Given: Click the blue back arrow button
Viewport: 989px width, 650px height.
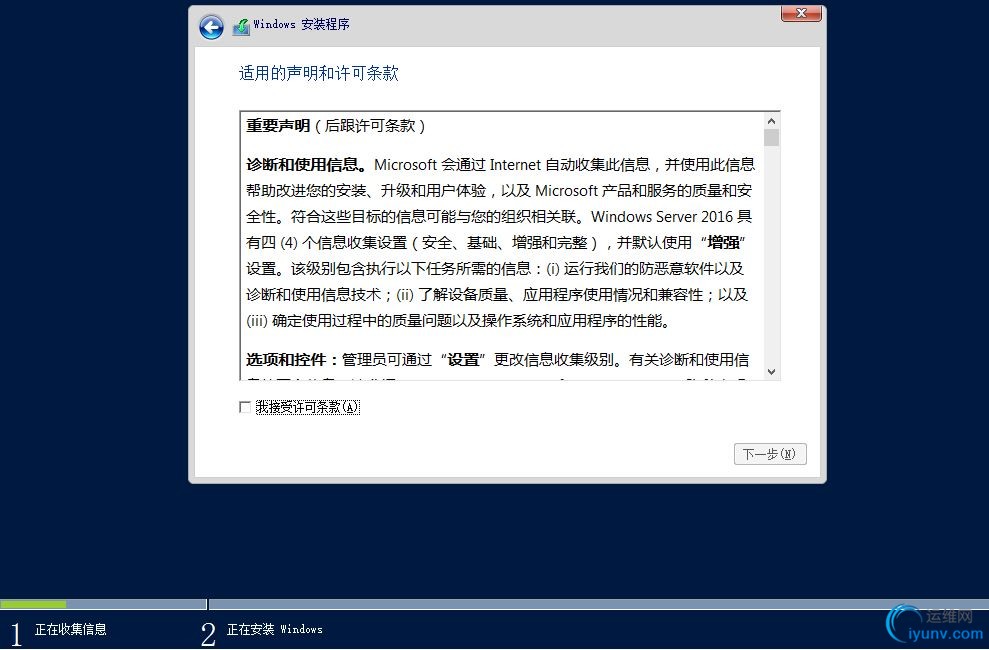Looking at the screenshot, I should click(211, 27).
